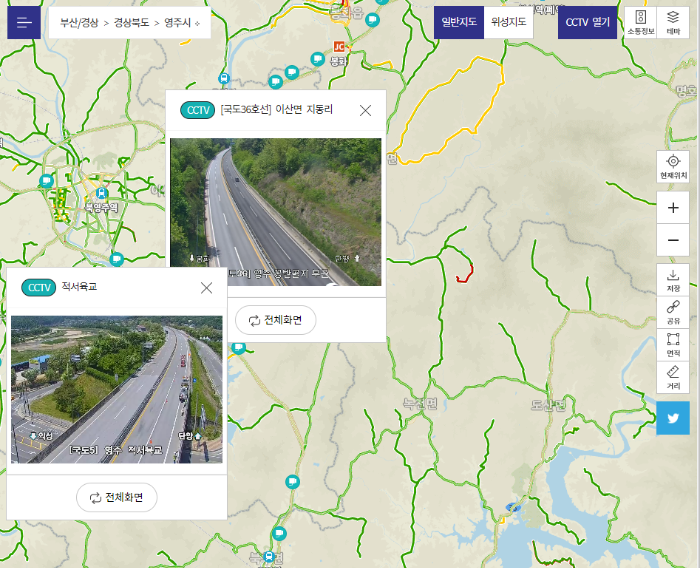700x568 pixels.
Task: Open the 테마 layers panel
Action: point(673,22)
